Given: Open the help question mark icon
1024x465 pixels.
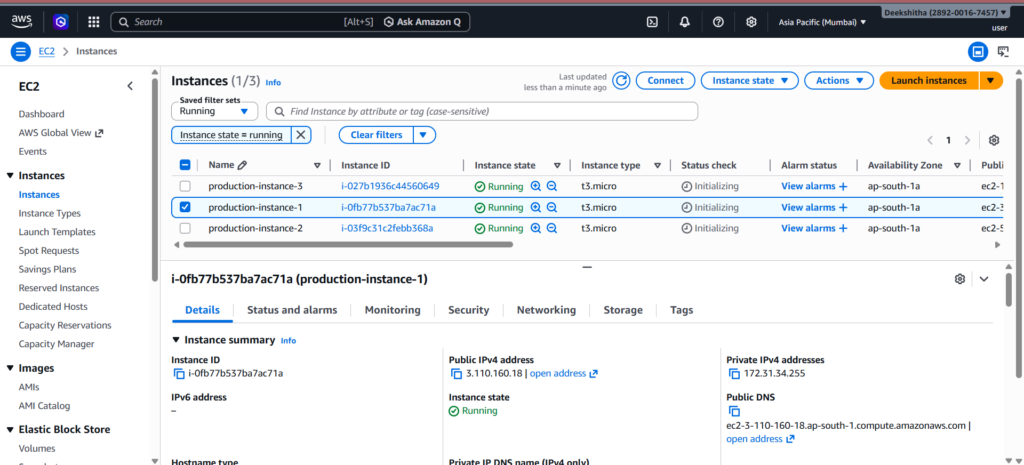Looking at the screenshot, I should [718, 21].
